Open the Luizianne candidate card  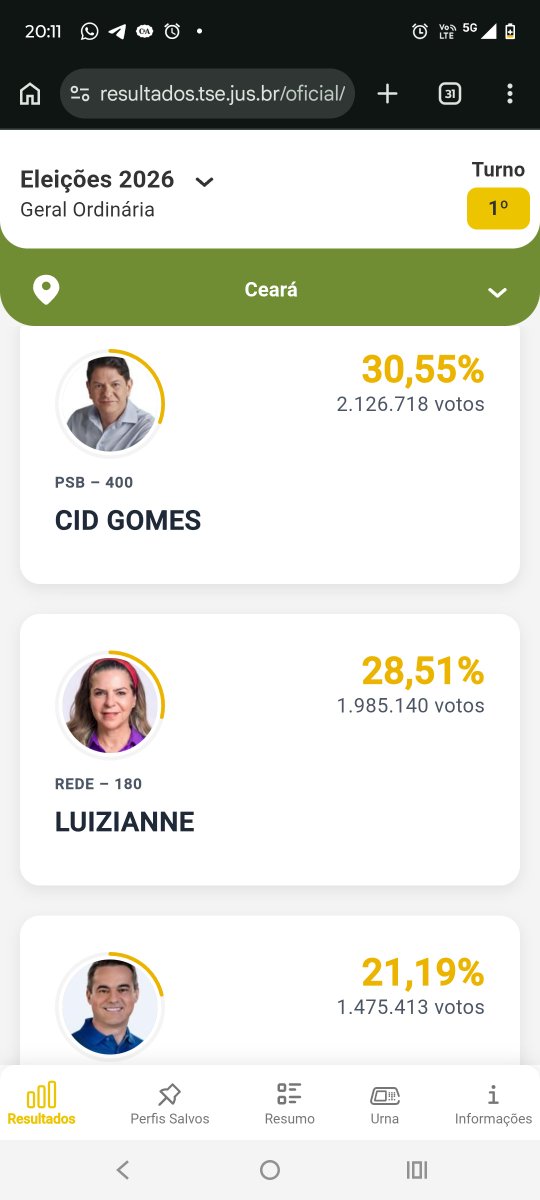[x=270, y=750]
